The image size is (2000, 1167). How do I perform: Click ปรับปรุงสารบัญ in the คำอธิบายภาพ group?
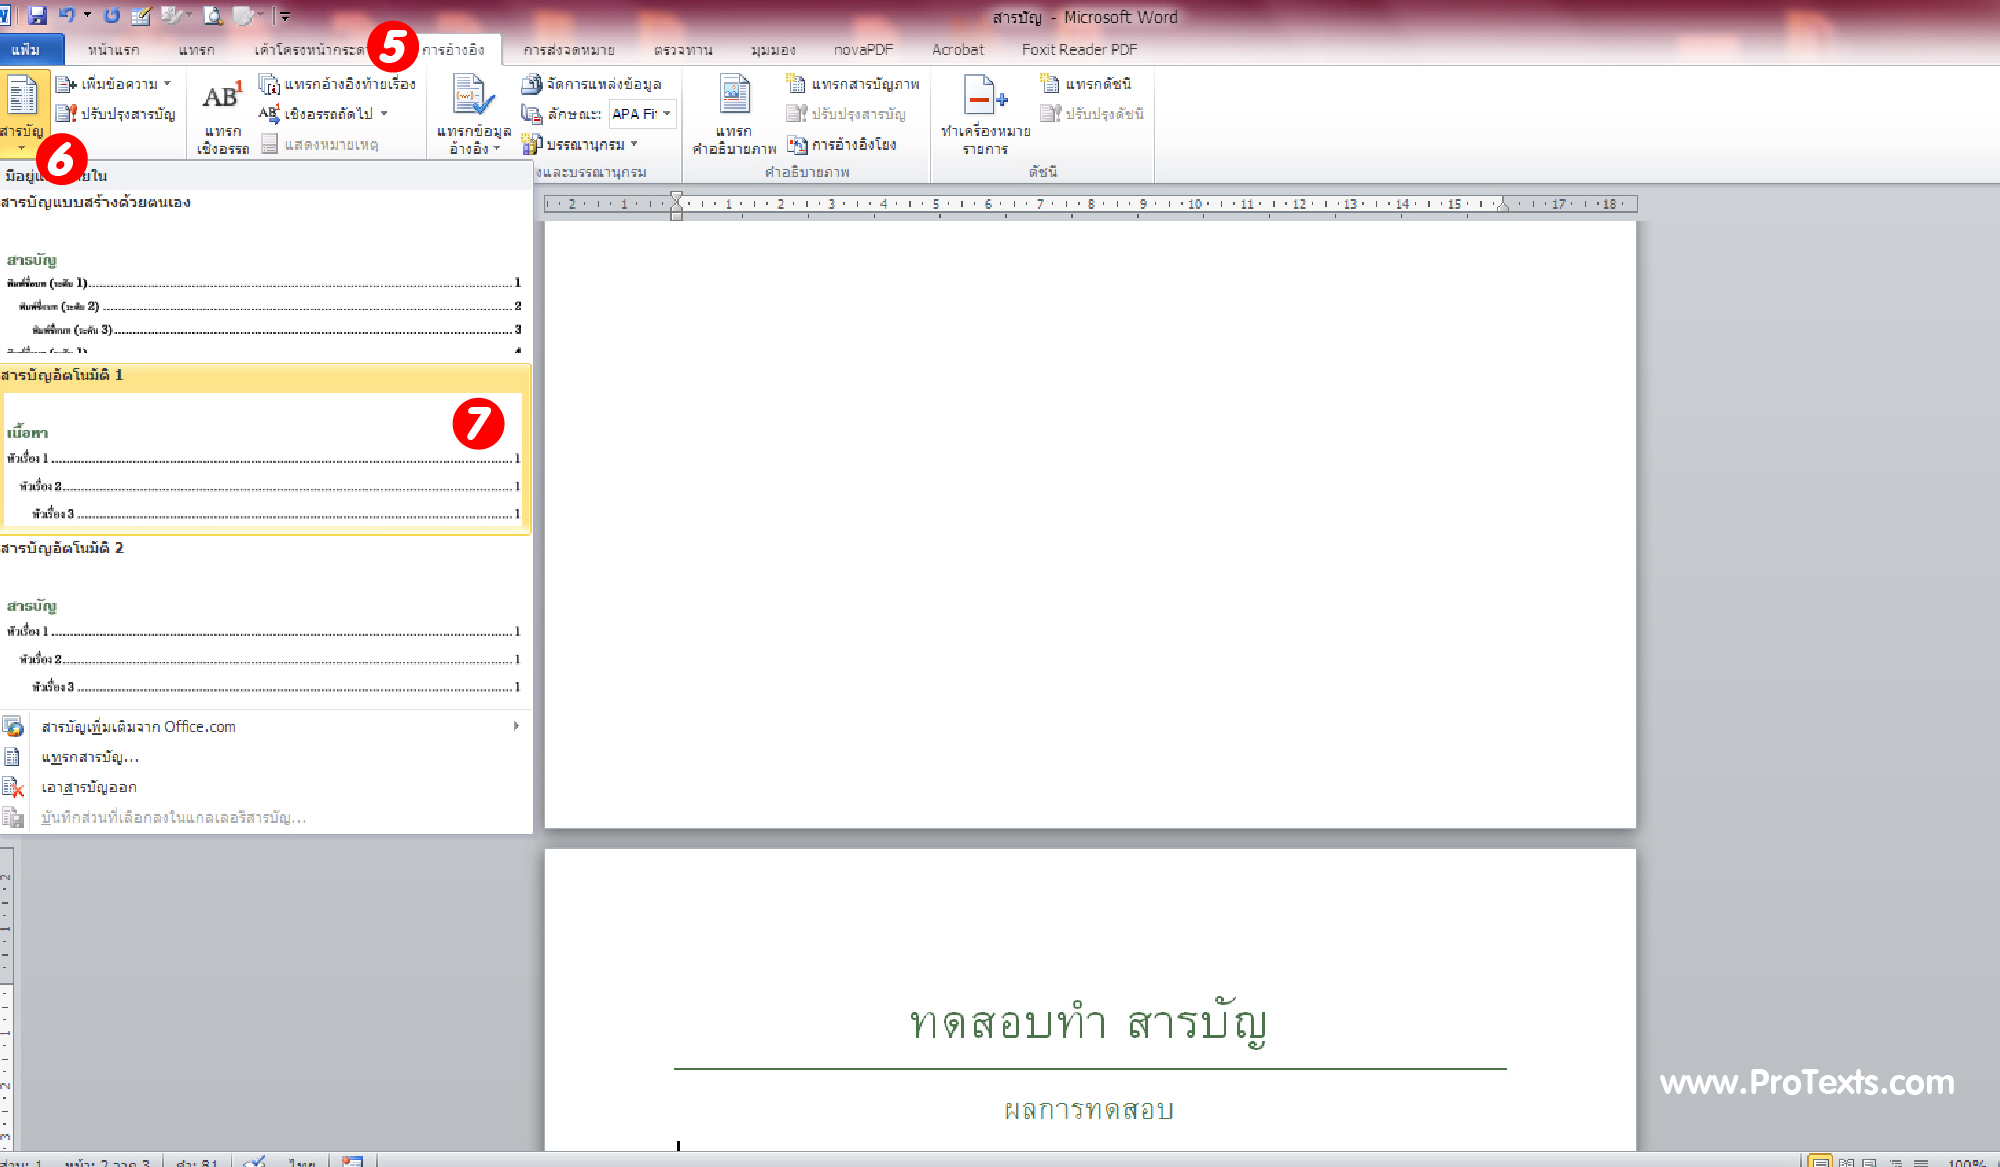click(x=846, y=114)
